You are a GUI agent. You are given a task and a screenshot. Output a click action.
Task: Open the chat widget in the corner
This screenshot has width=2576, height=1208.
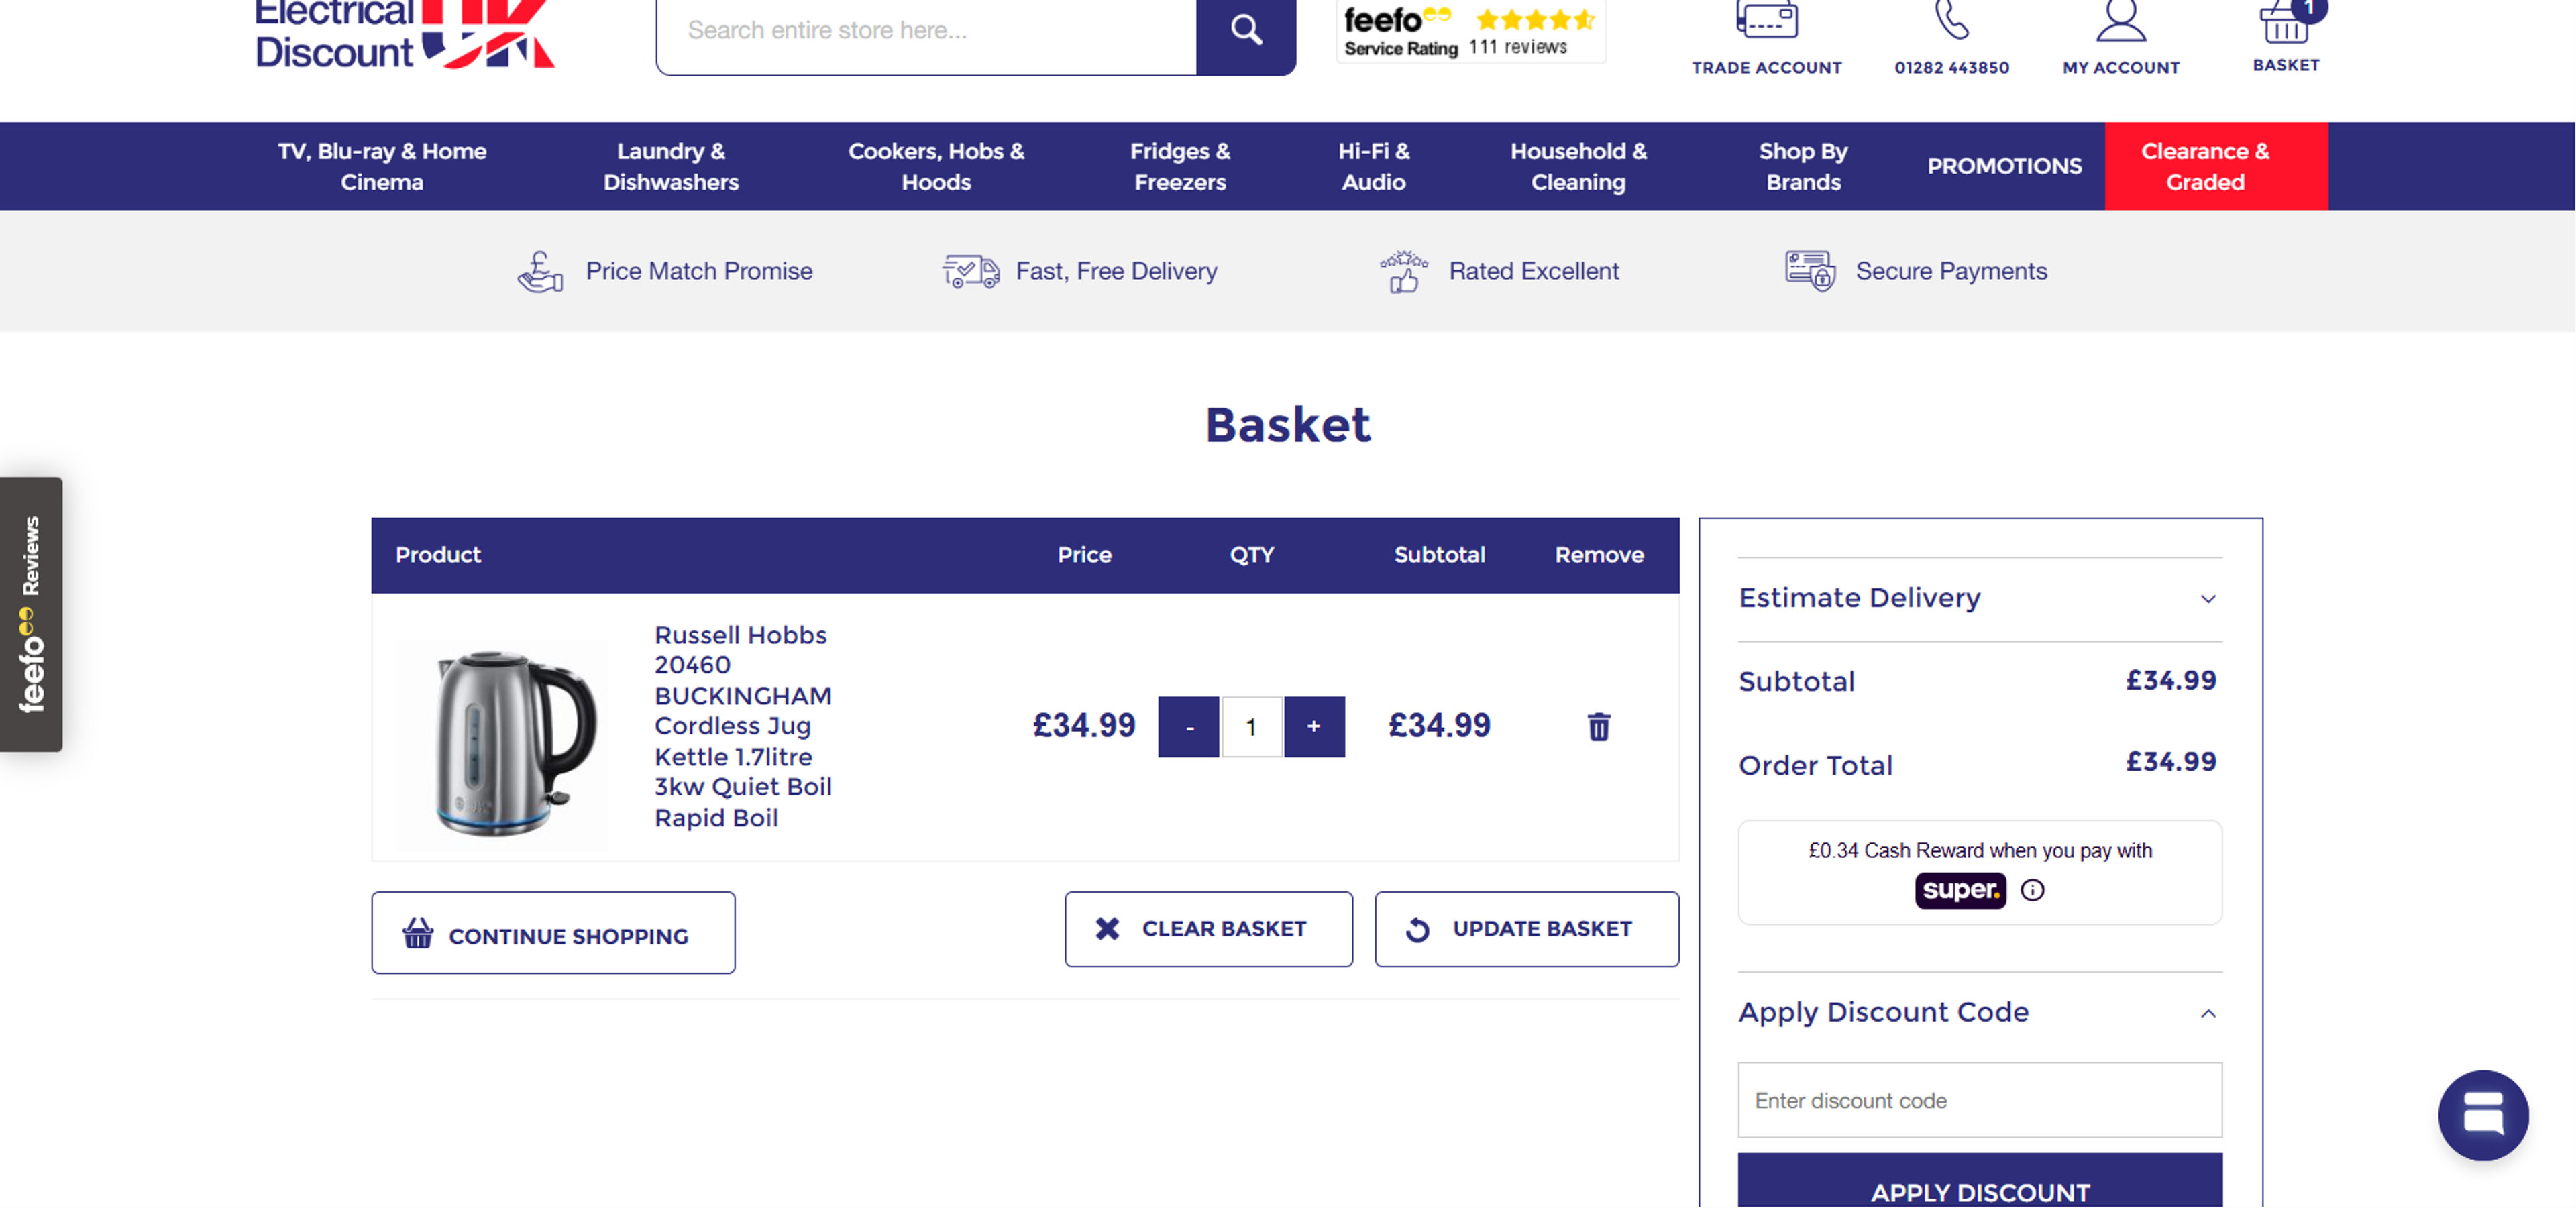[x=2484, y=1115]
